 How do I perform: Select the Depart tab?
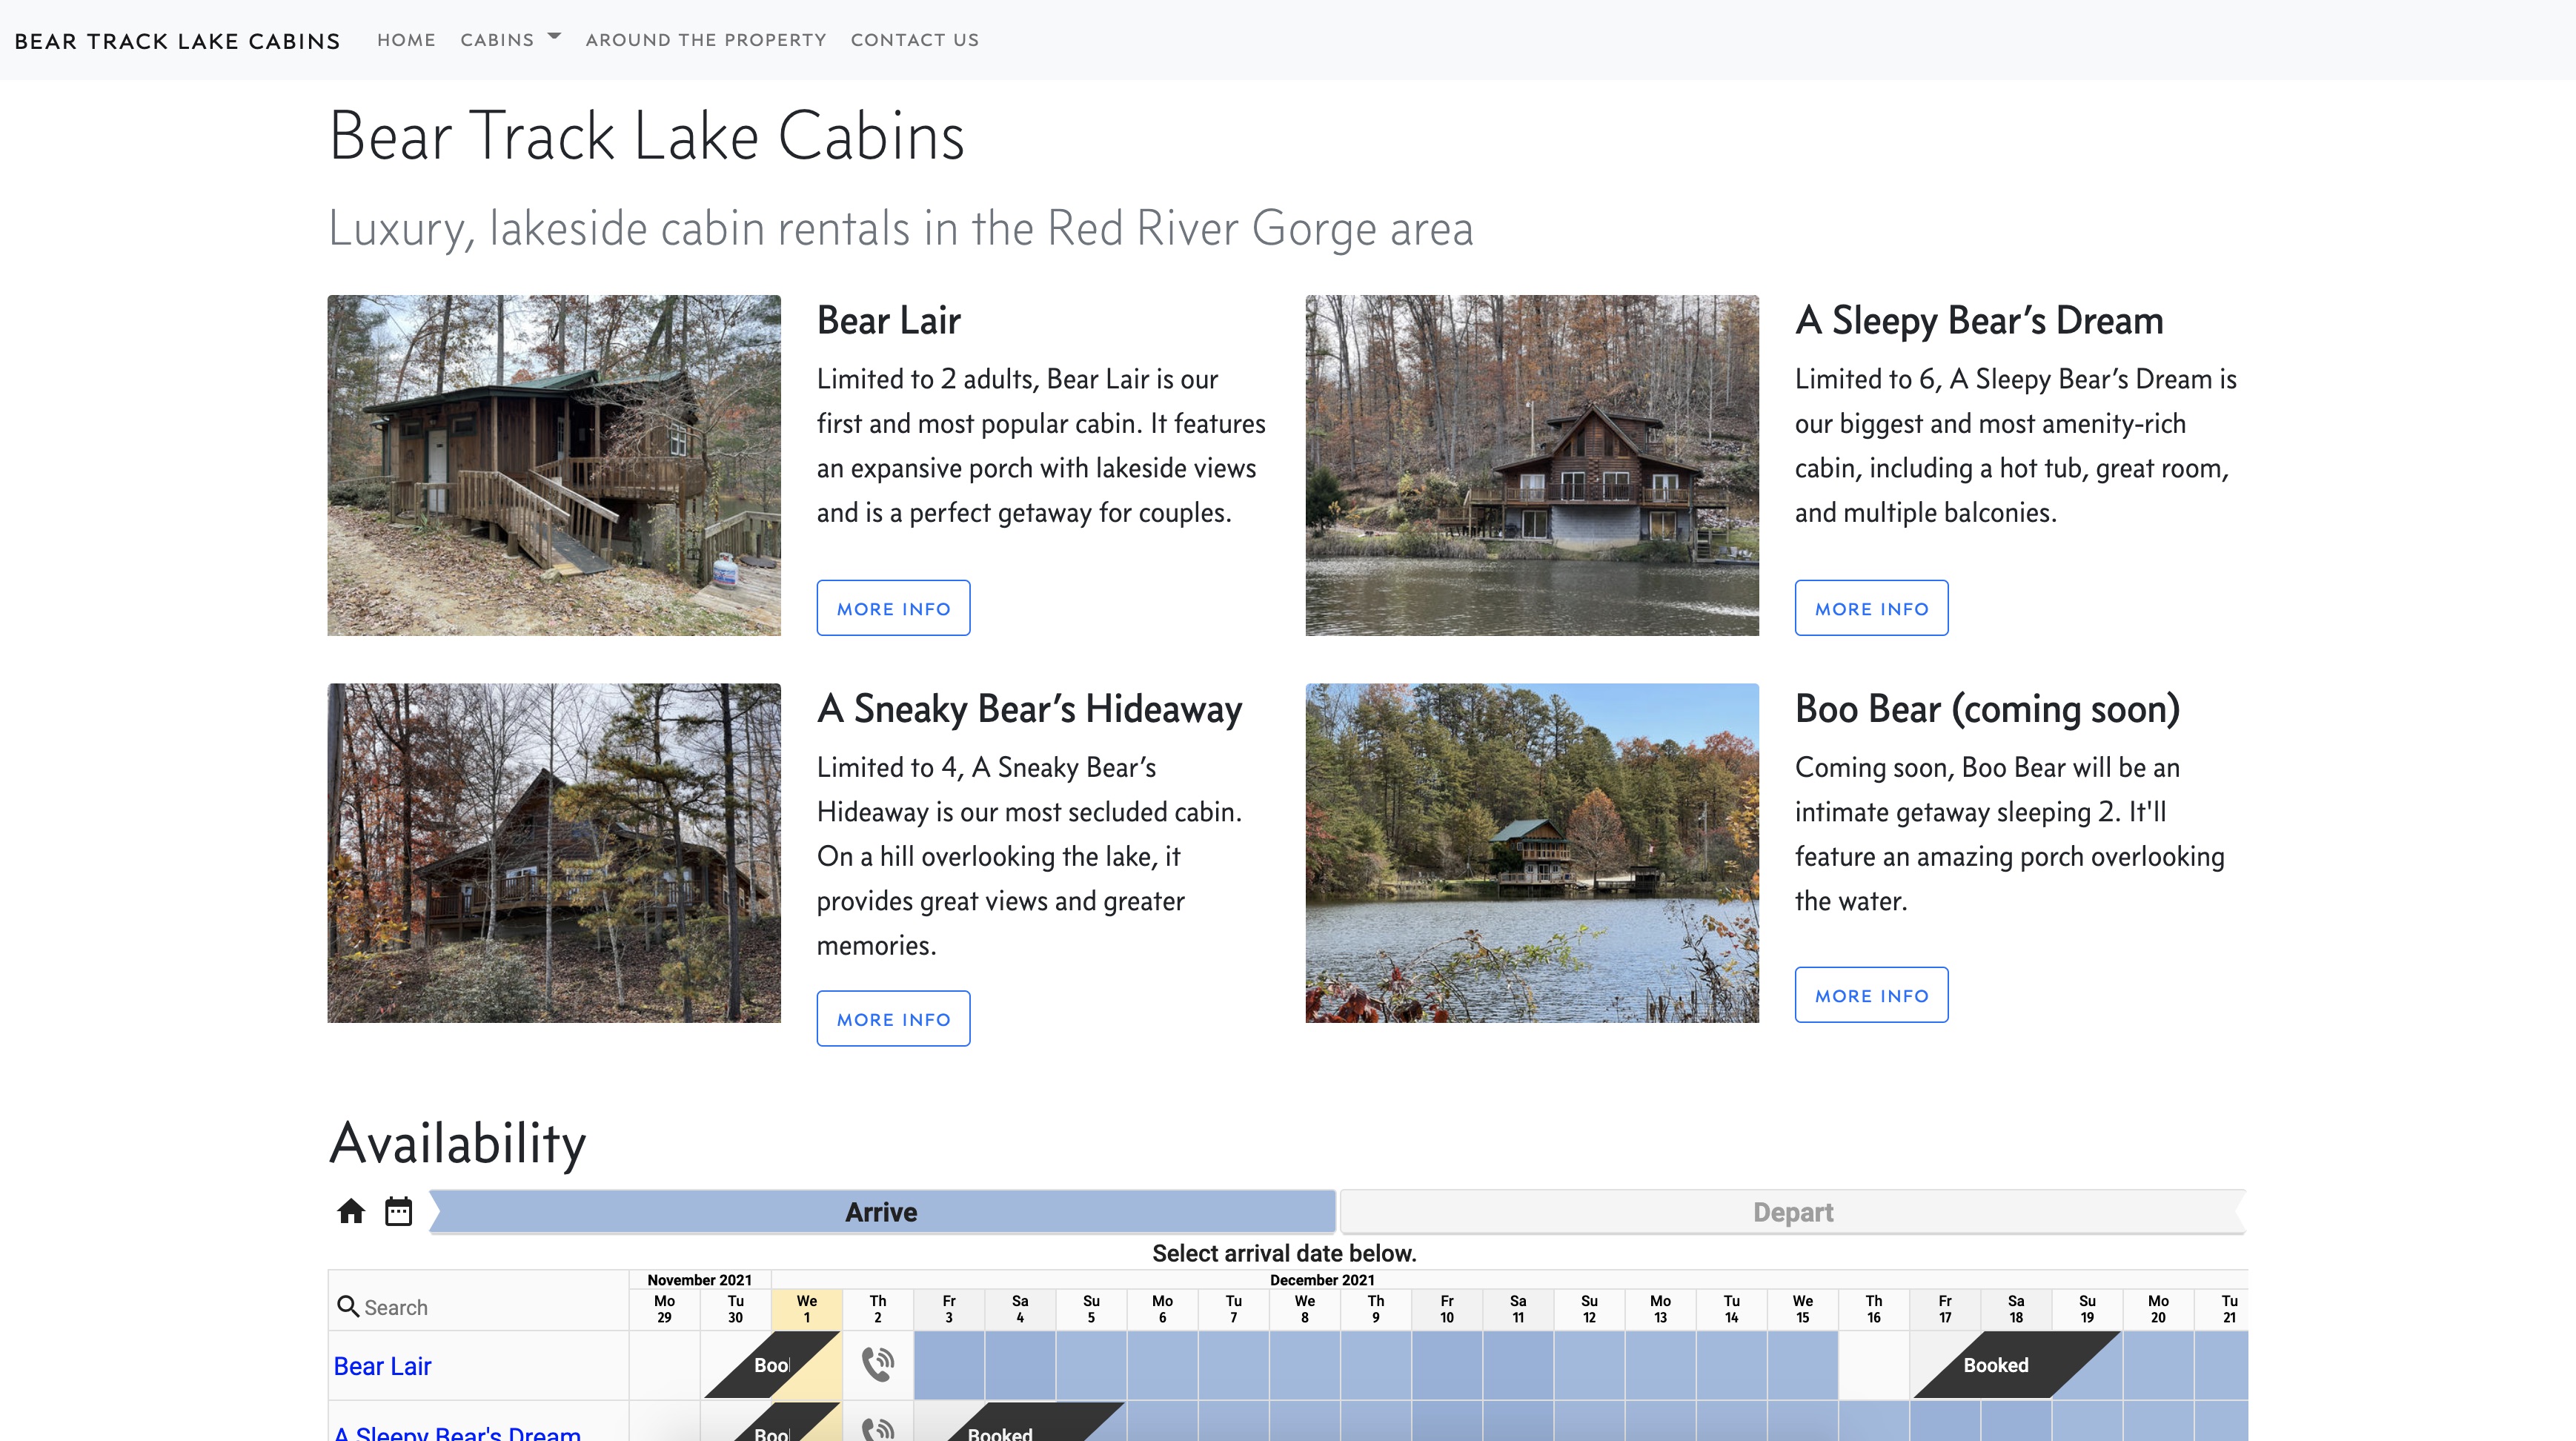[1792, 1212]
